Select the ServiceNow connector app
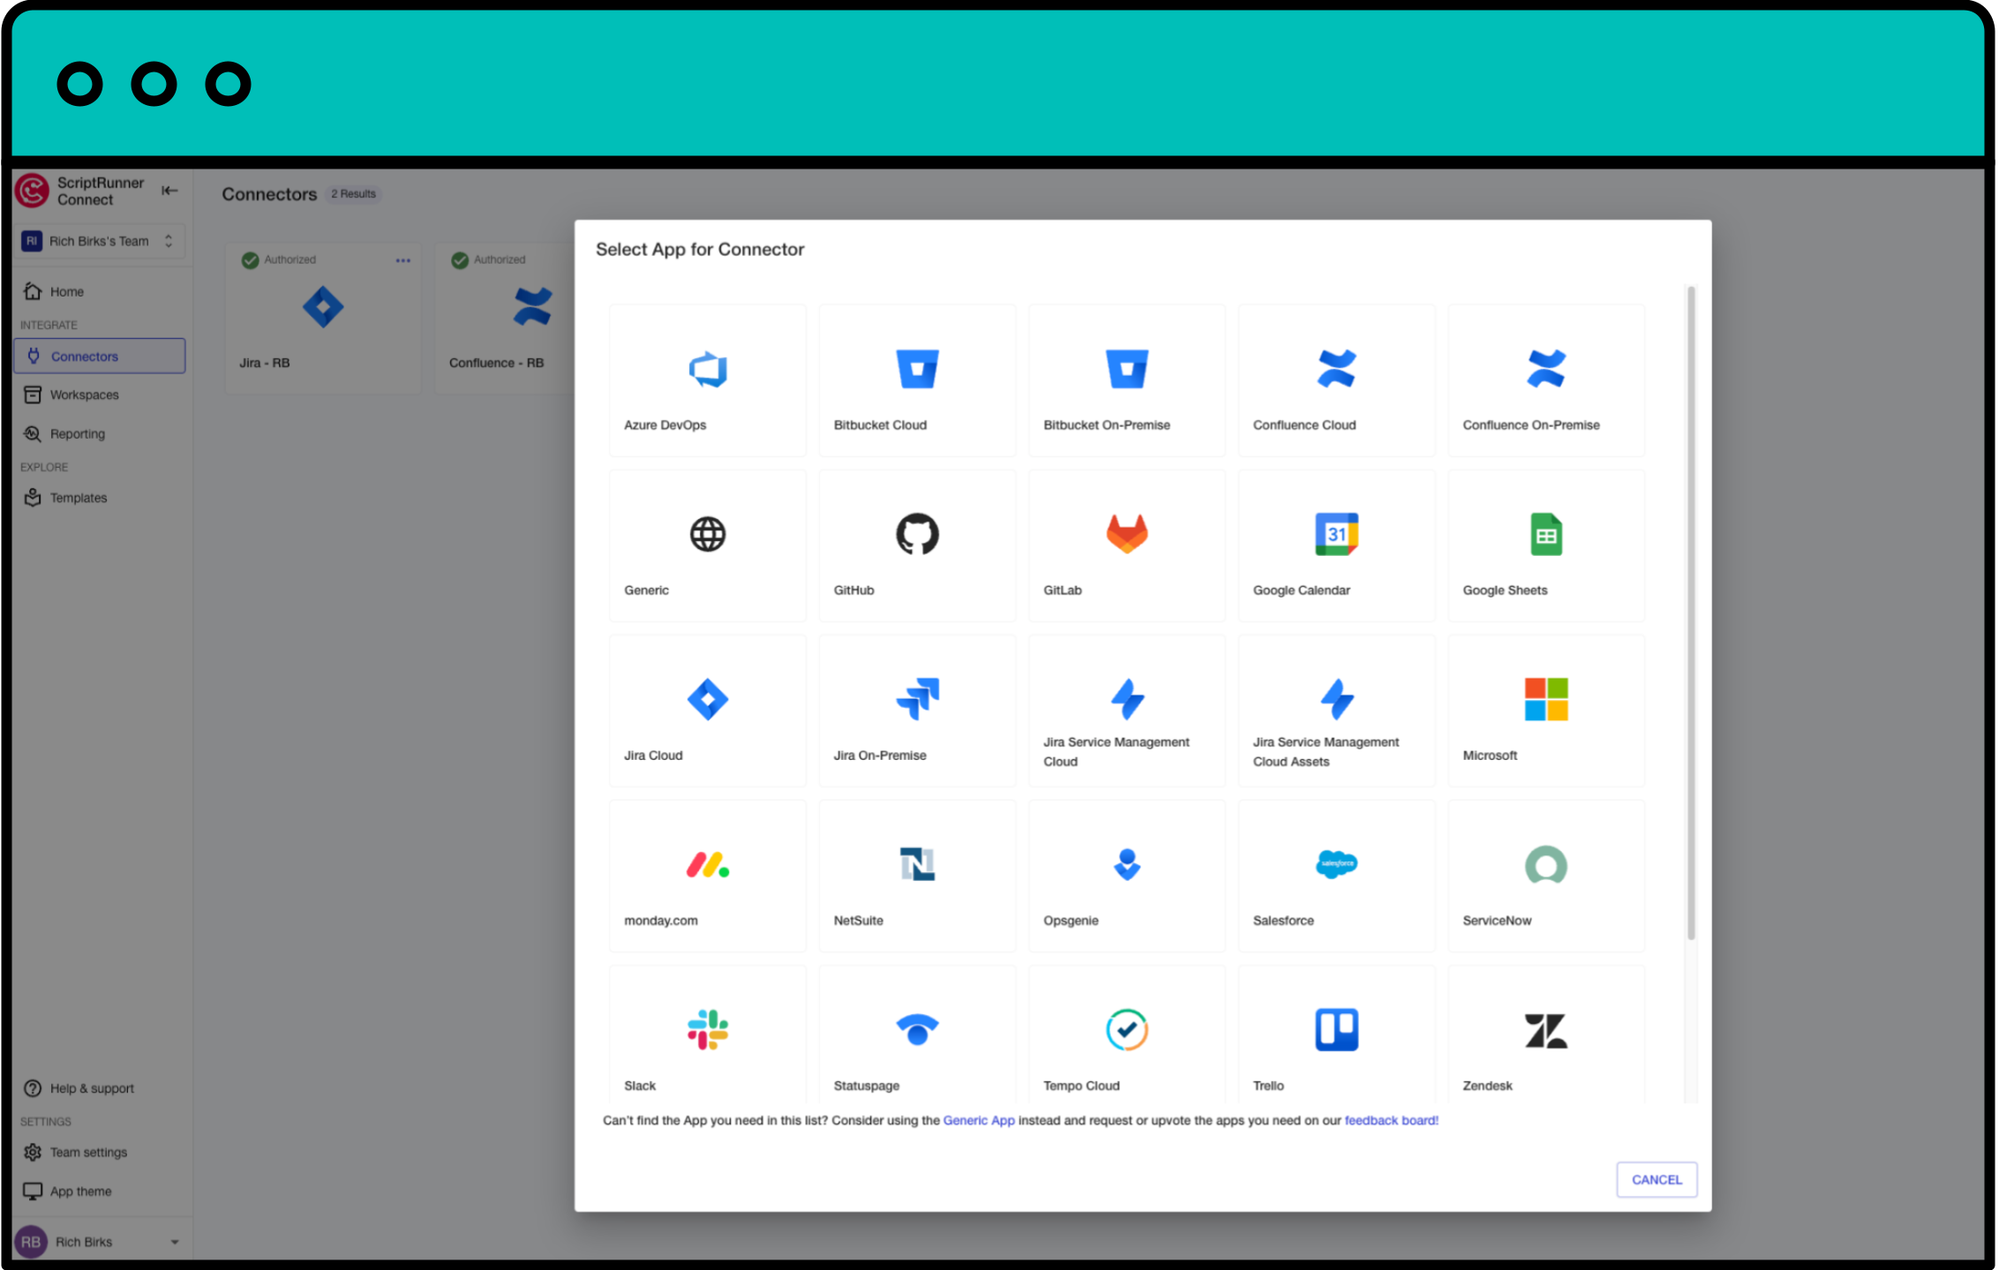The width and height of the screenshot is (2000, 1270). pos(1545,875)
